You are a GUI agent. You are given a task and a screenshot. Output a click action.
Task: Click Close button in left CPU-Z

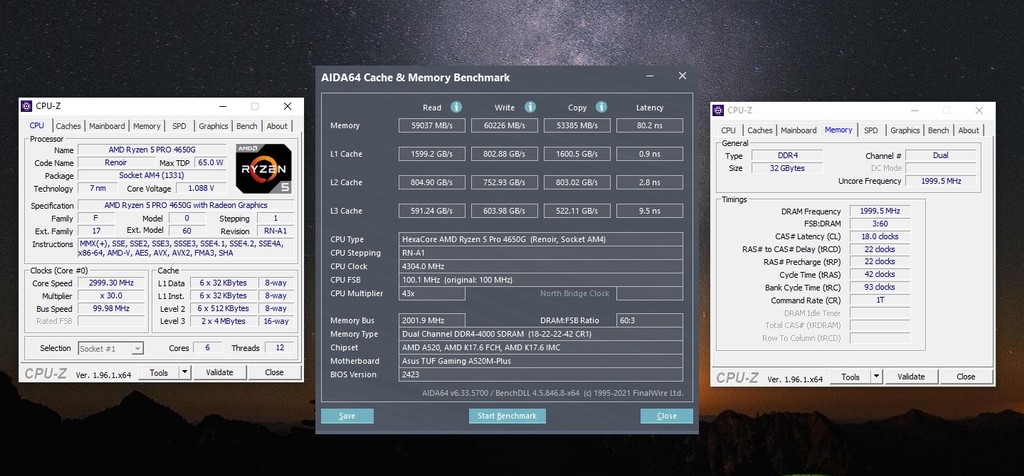point(274,372)
